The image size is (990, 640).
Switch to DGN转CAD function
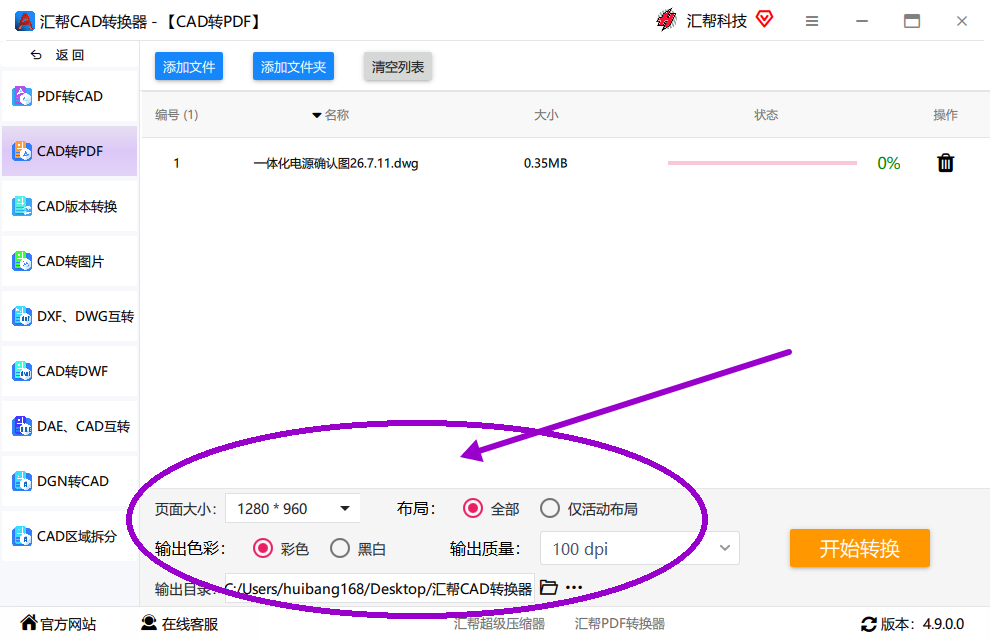click(x=70, y=481)
